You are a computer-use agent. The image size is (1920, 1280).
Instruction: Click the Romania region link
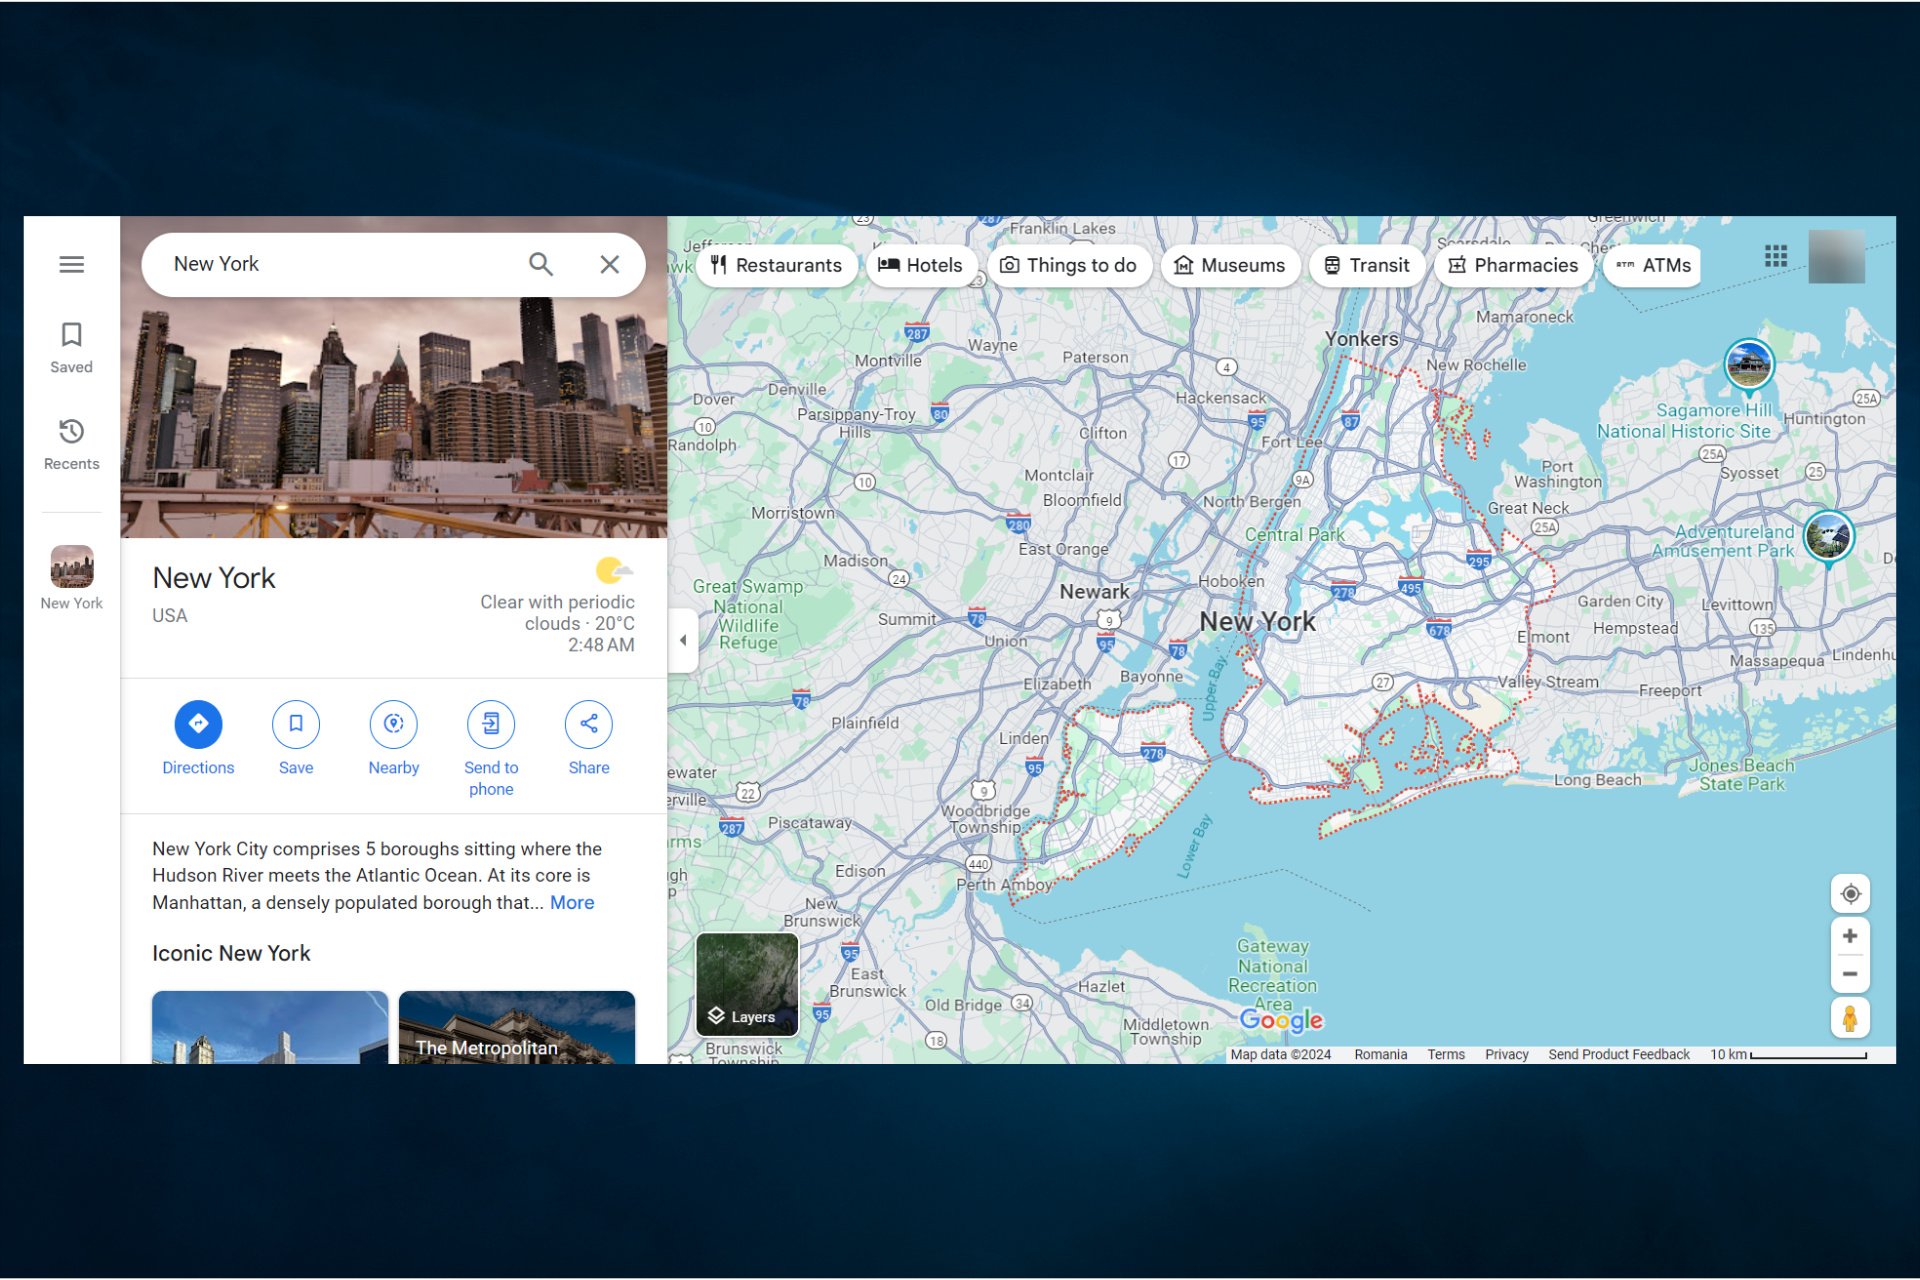click(x=1380, y=1054)
